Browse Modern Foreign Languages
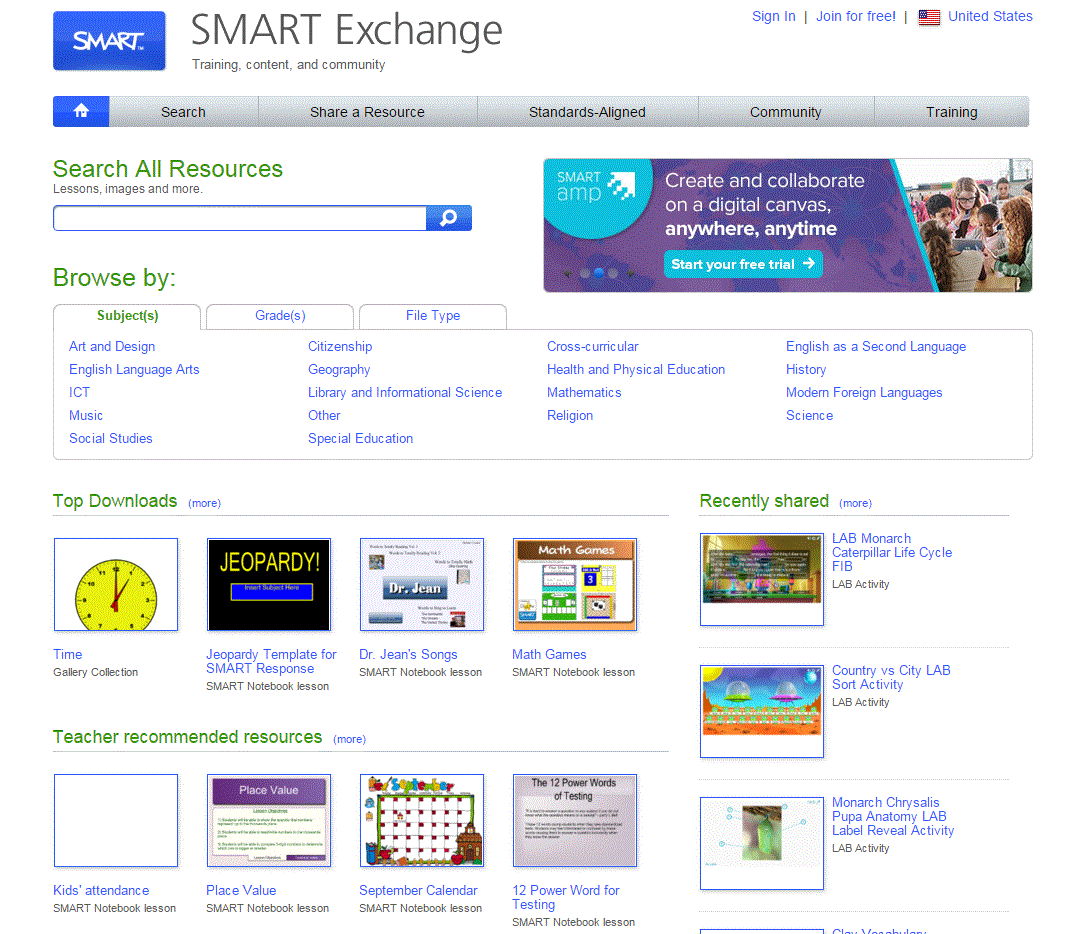1092x934 pixels. [x=864, y=393]
